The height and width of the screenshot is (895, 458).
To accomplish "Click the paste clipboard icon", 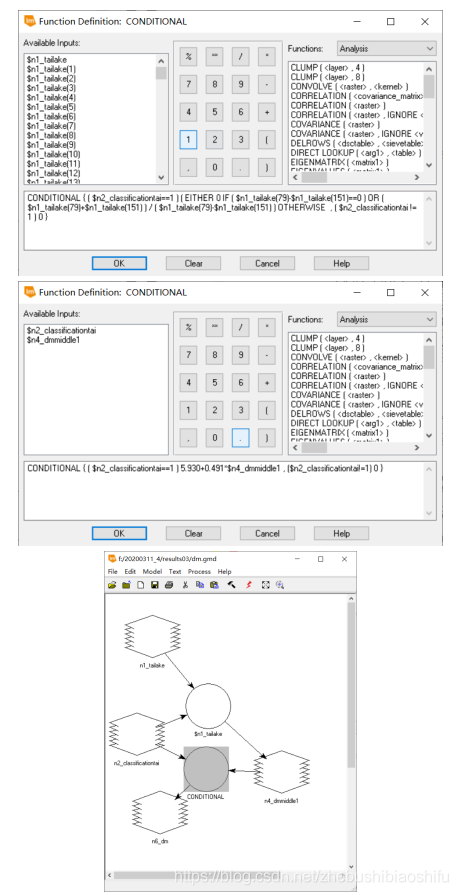I will [x=214, y=585].
